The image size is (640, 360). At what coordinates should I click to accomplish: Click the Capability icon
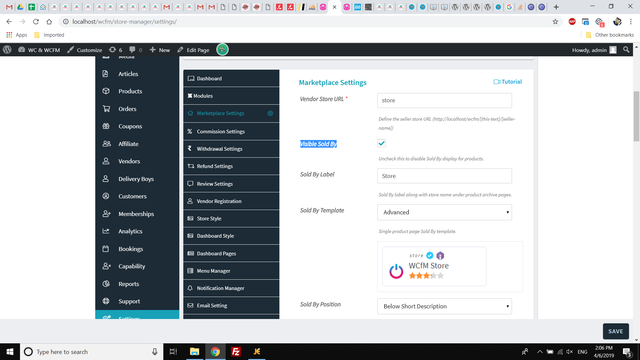pyautogui.click(x=107, y=266)
